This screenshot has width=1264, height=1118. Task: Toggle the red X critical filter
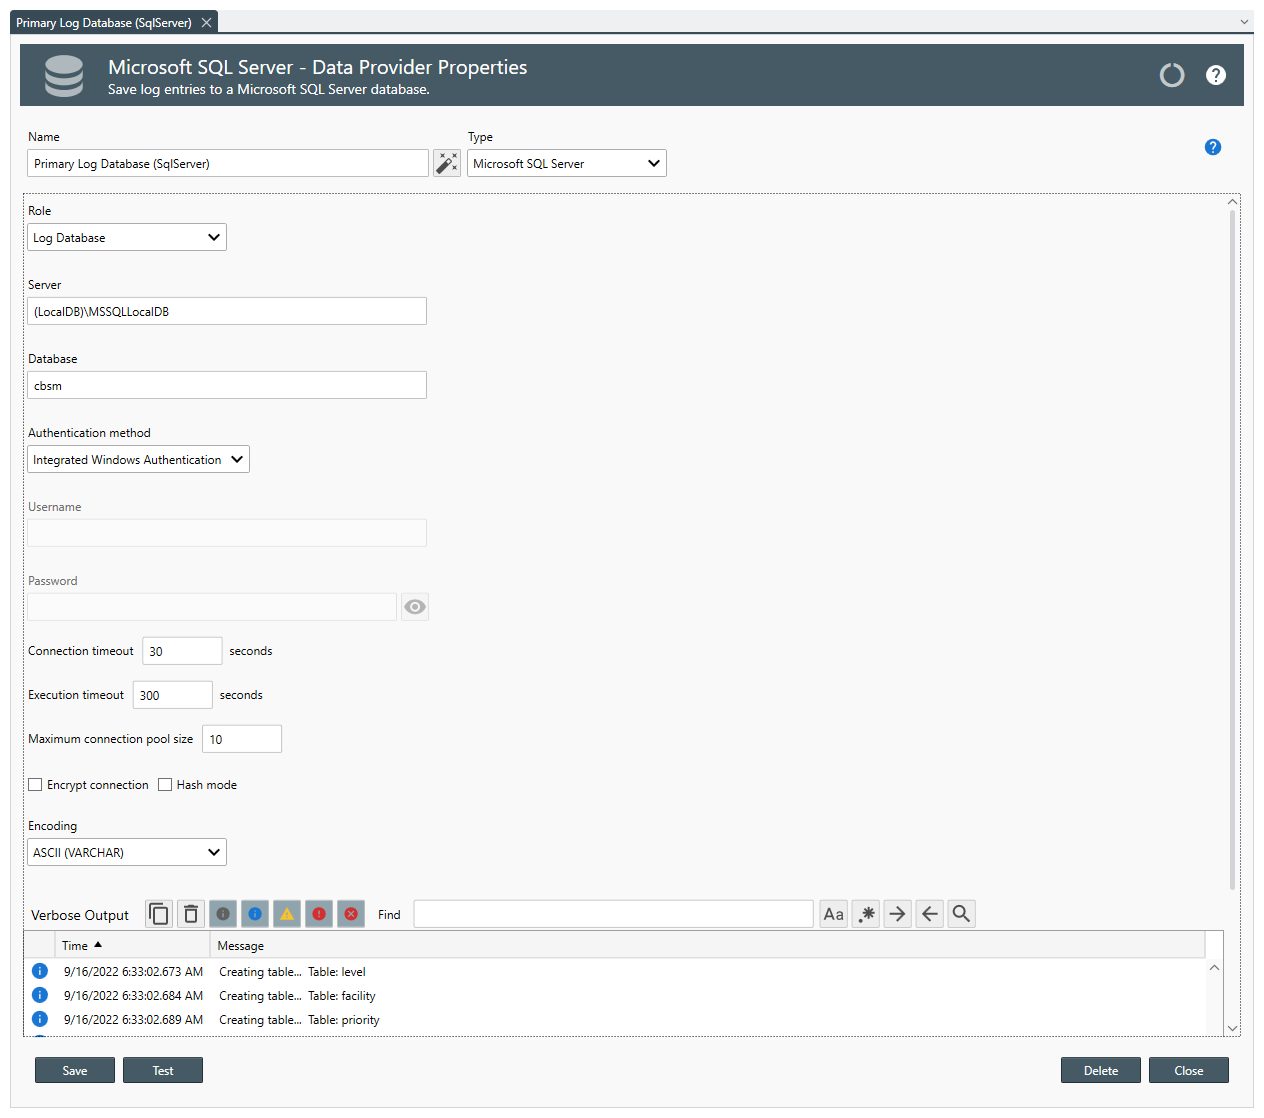tap(351, 914)
